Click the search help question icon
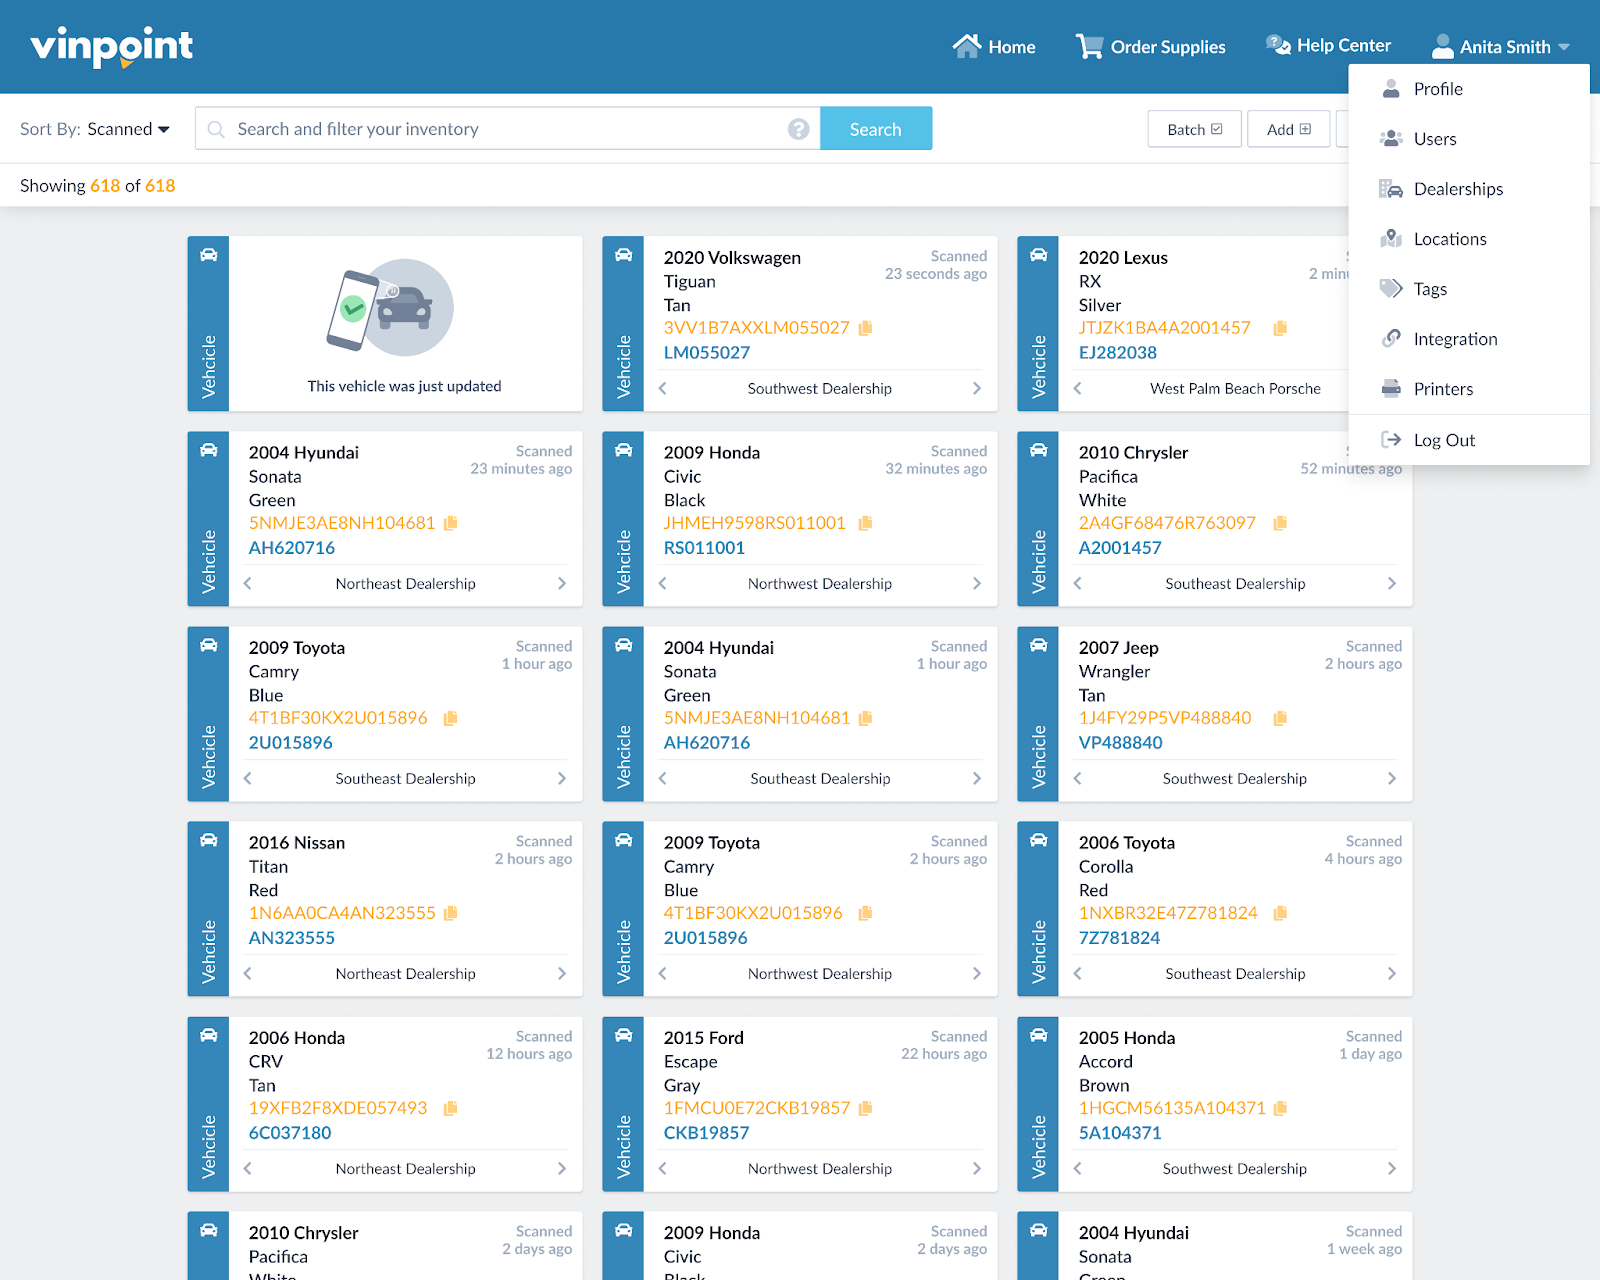The width and height of the screenshot is (1600, 1280). coord(798,129)
